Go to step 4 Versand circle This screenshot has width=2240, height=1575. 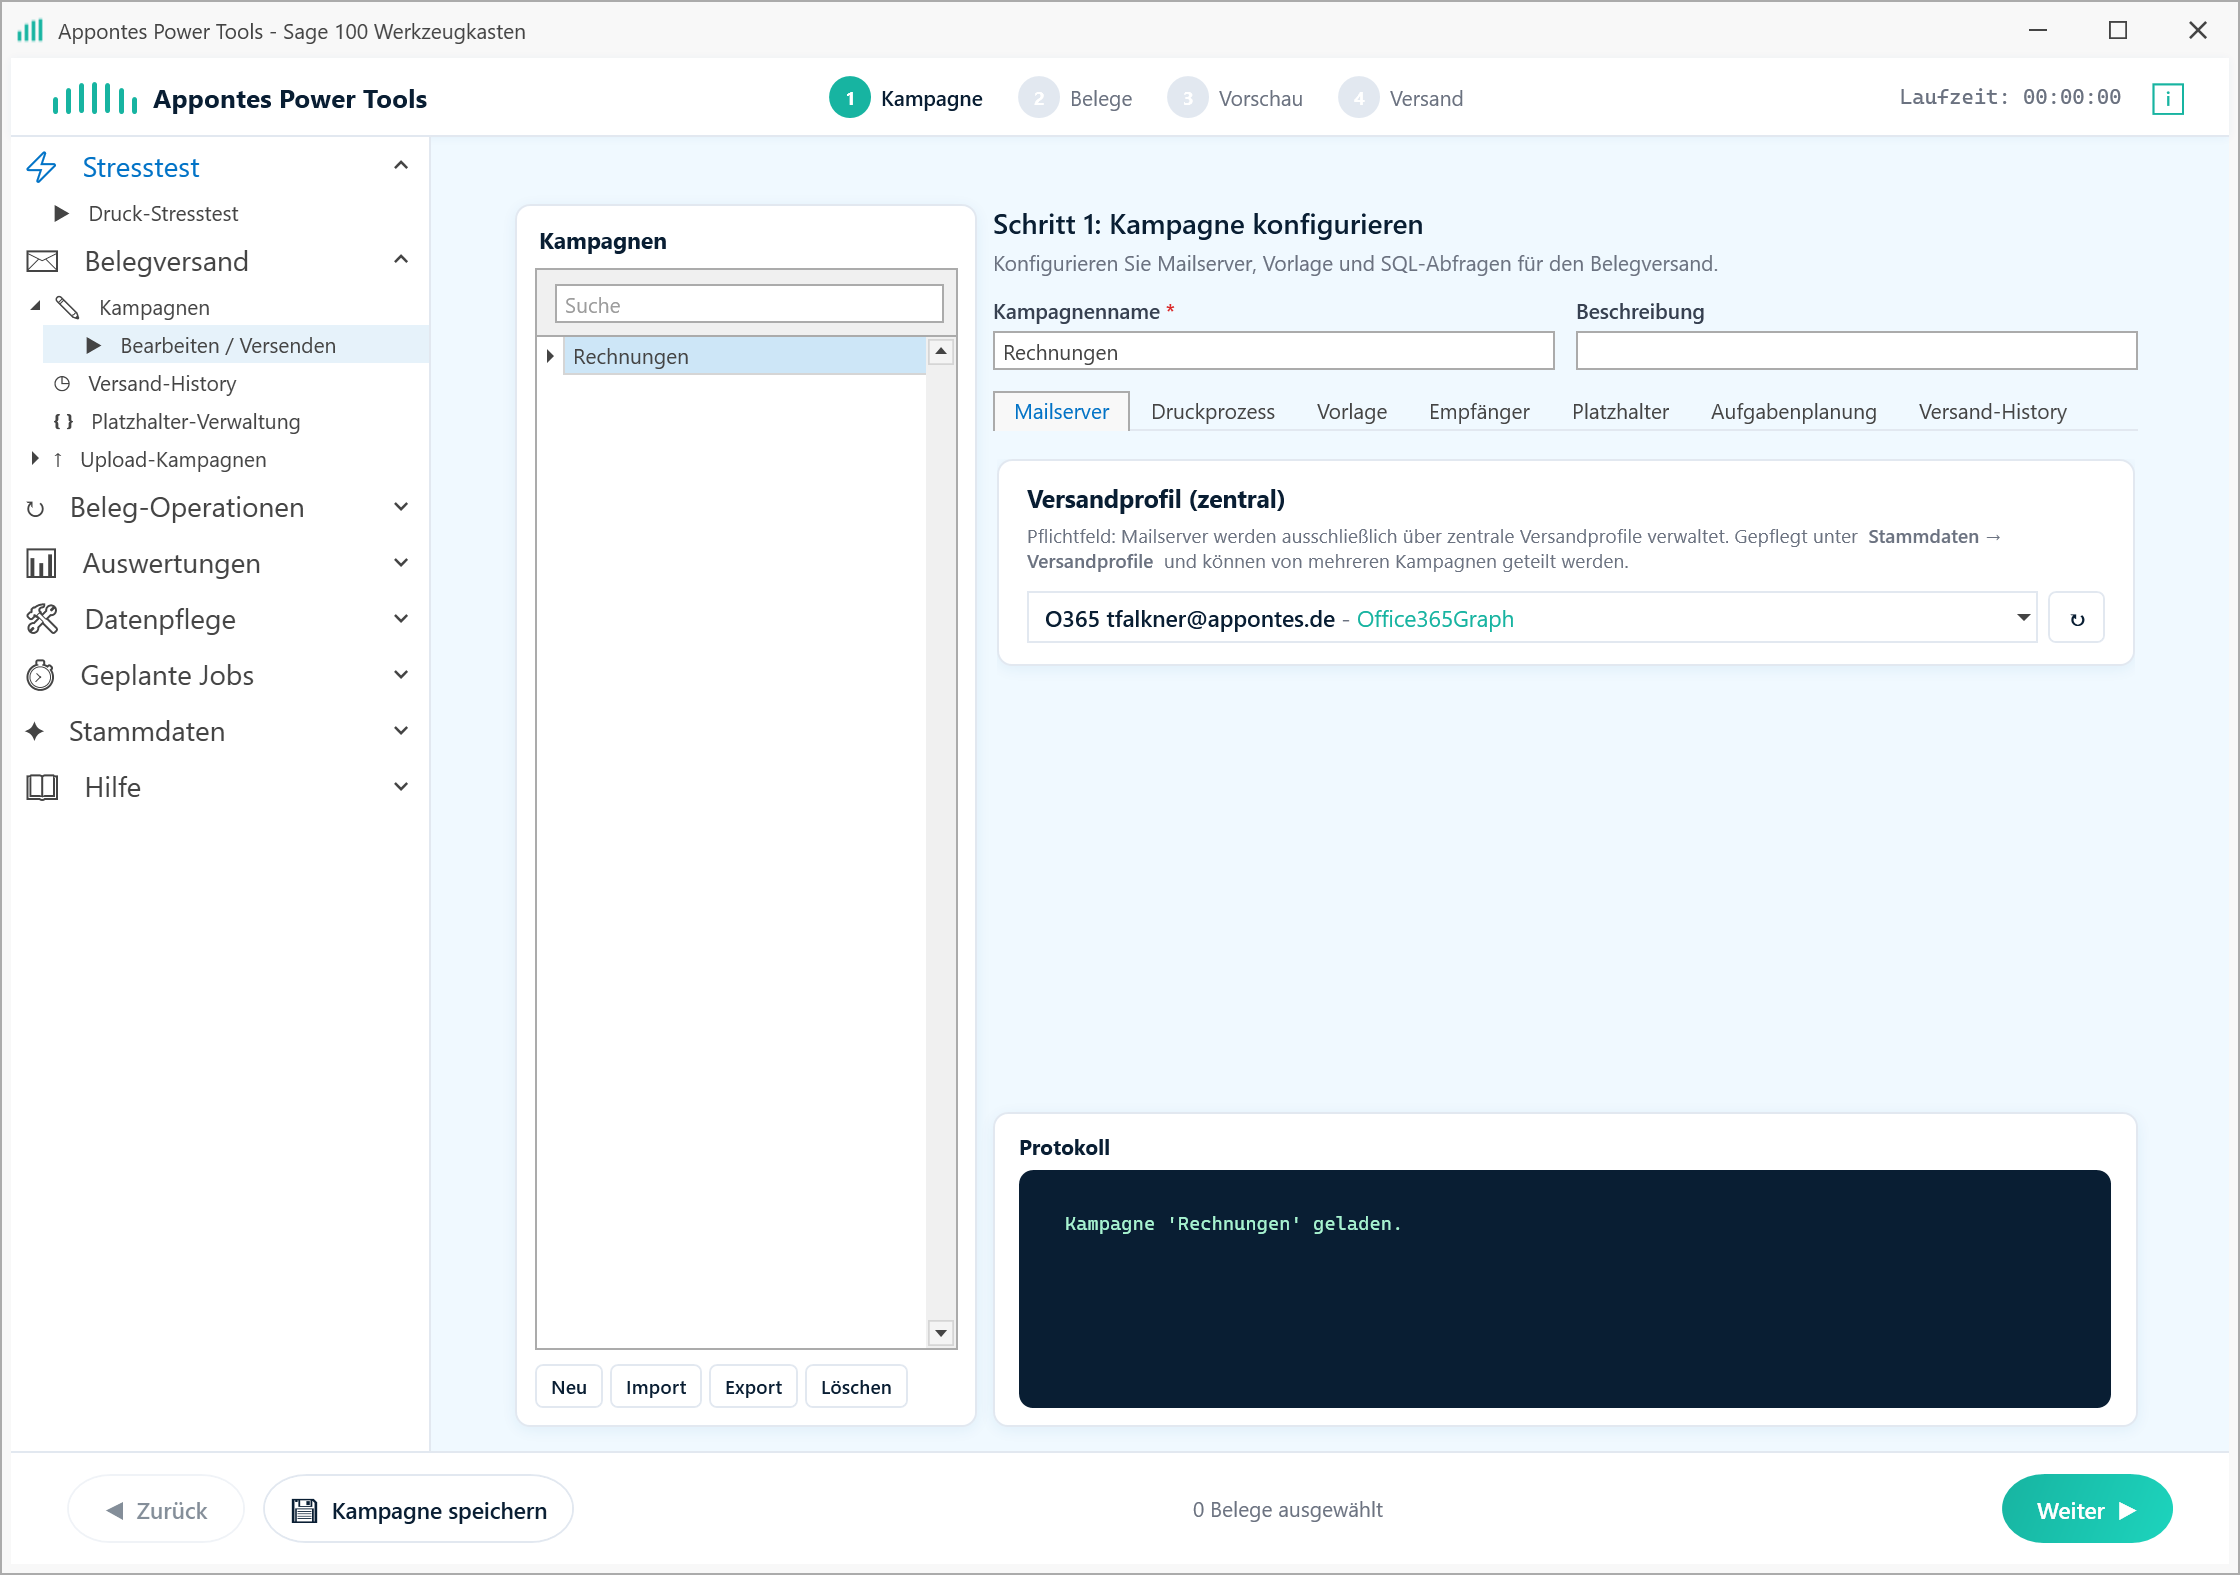point(1359,98)
